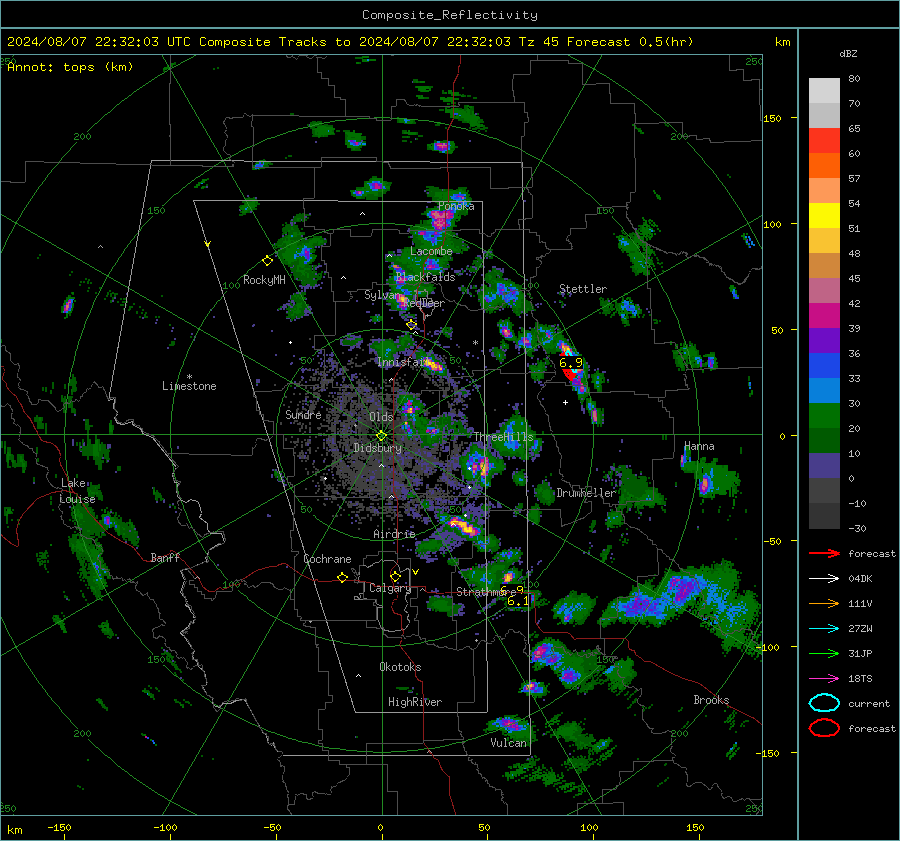This screenshot has width=900, height=841.
Task: Click the HighRiver label
Action: (415, 702)
